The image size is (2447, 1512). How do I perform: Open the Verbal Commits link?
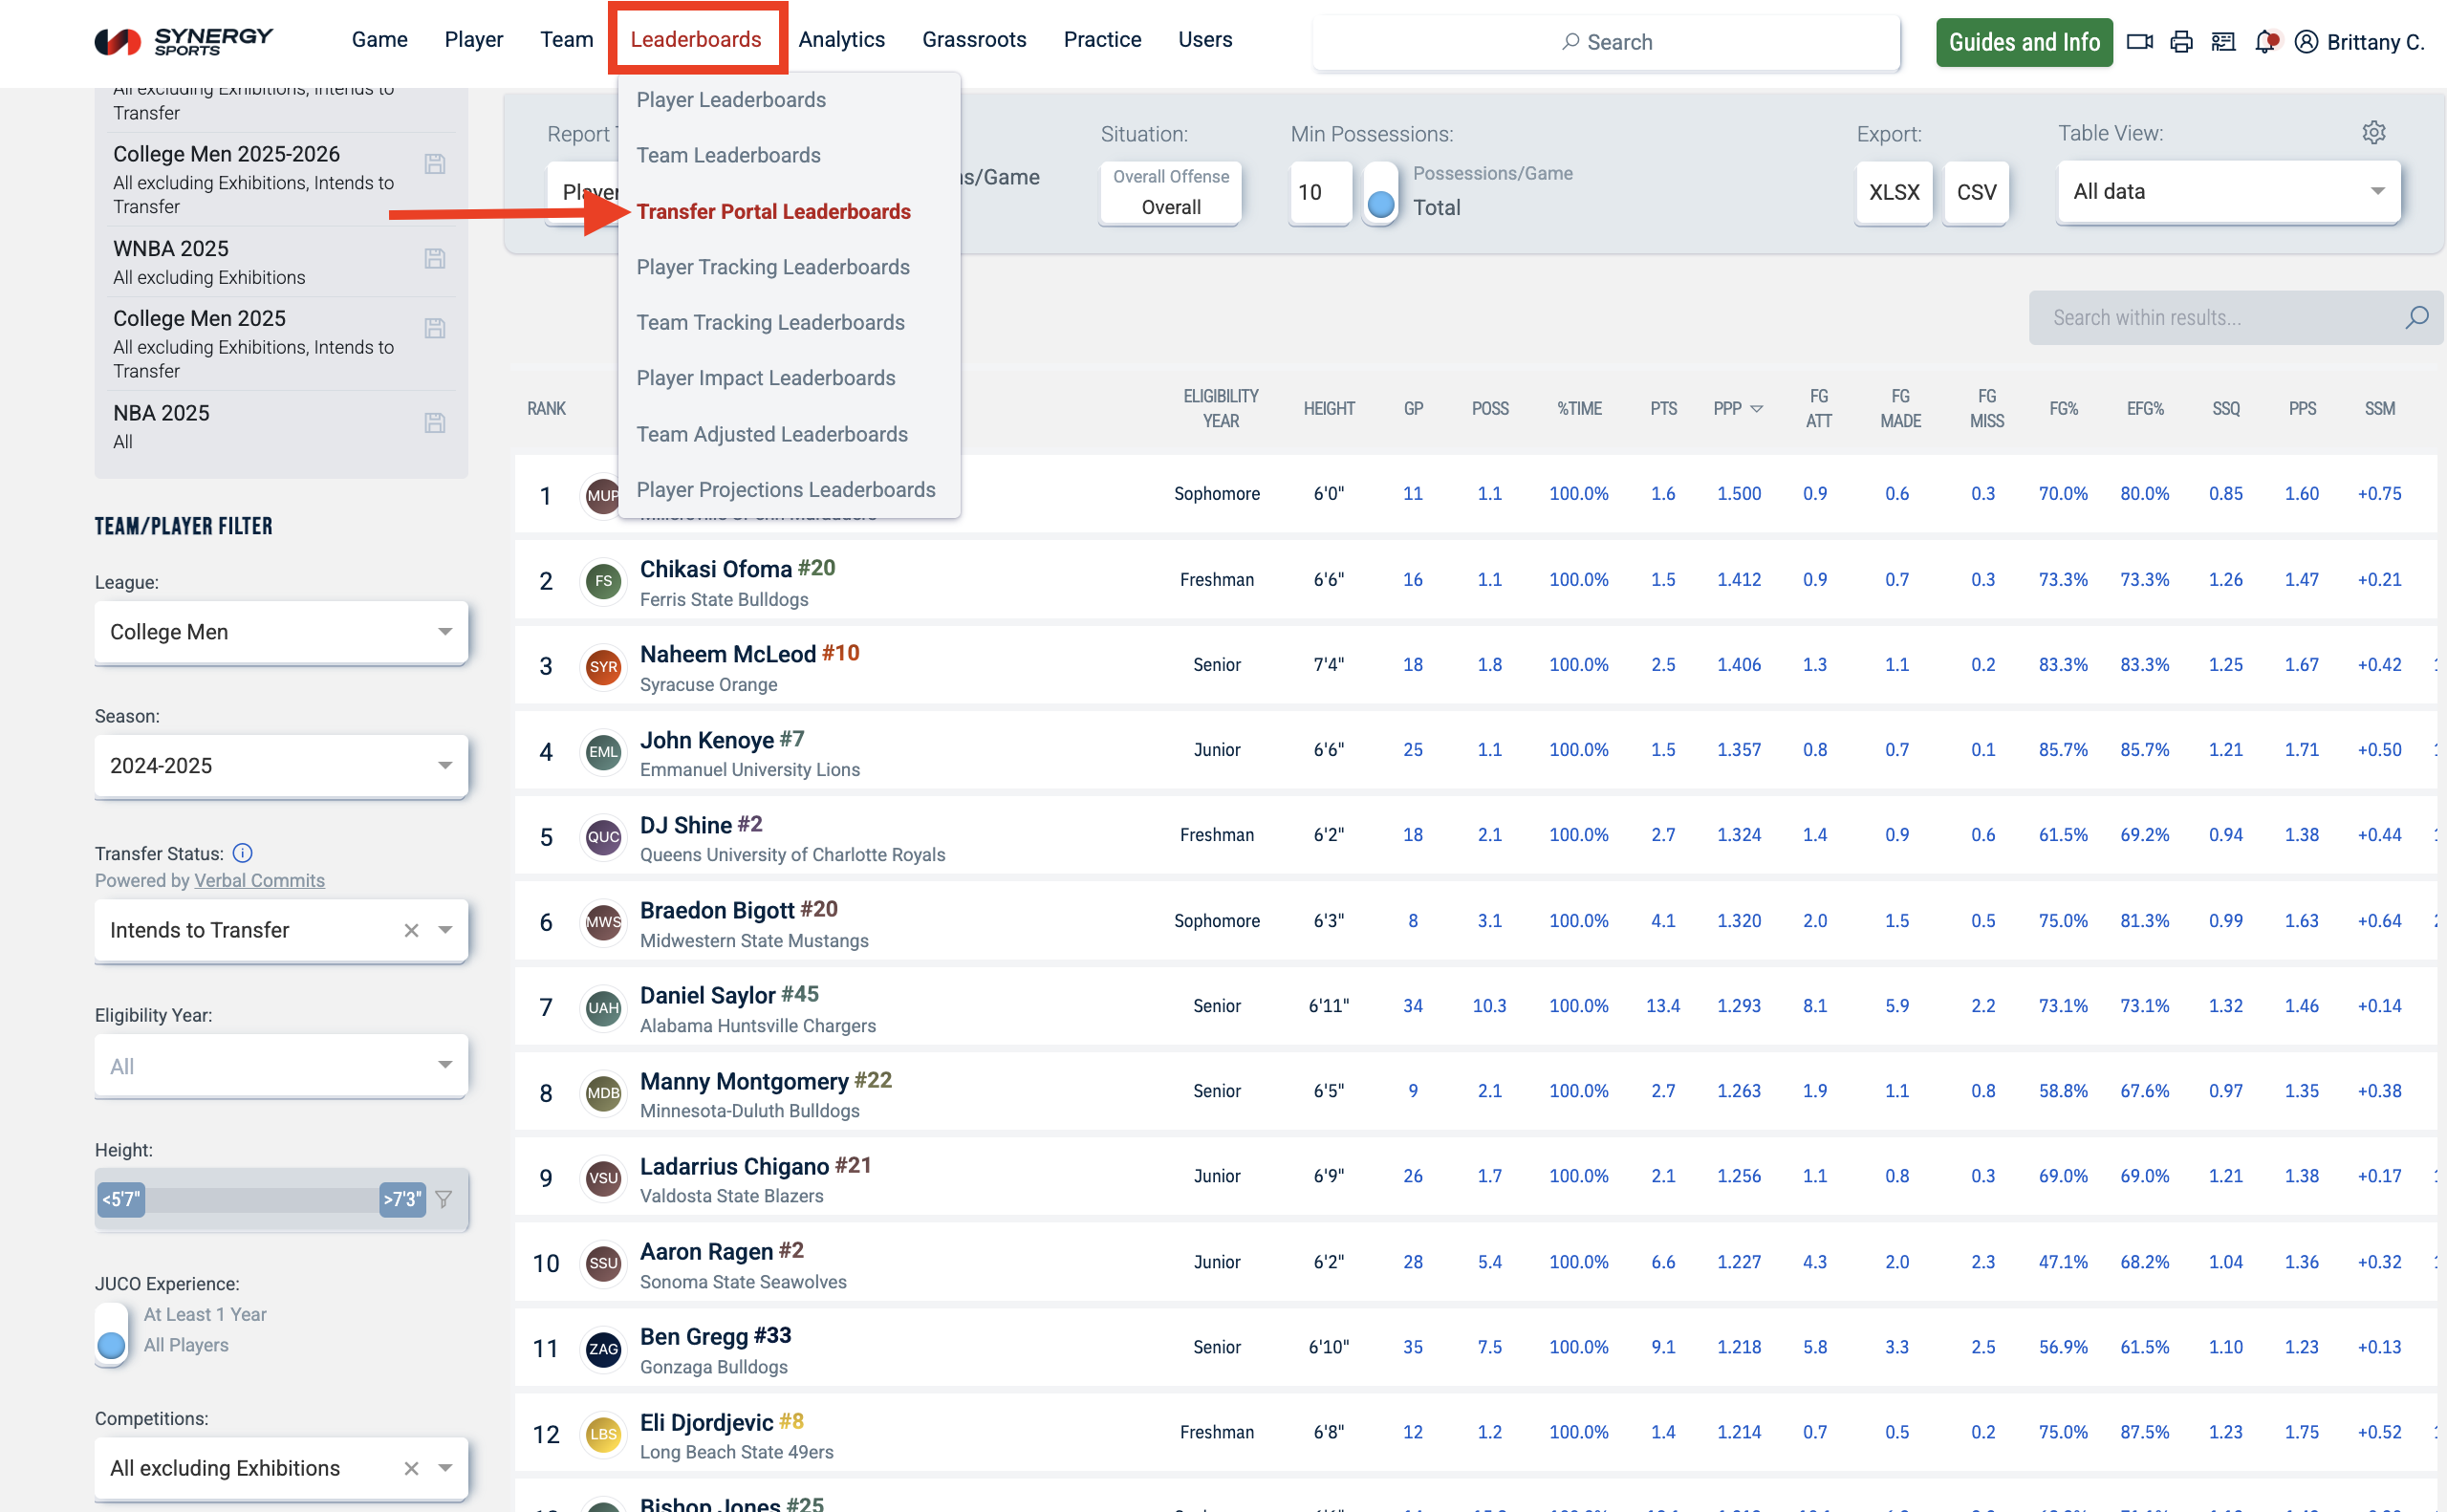tap(259, 880)
